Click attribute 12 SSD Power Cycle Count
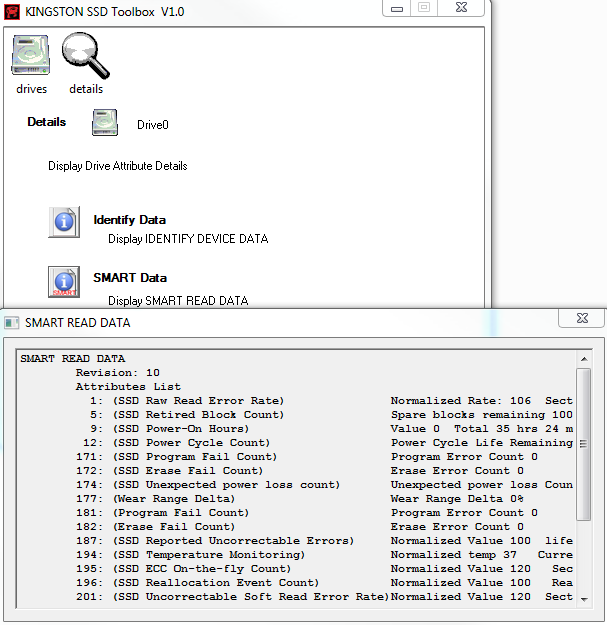The height and width of the screenshot is (625, 607). tap(177, 442)
